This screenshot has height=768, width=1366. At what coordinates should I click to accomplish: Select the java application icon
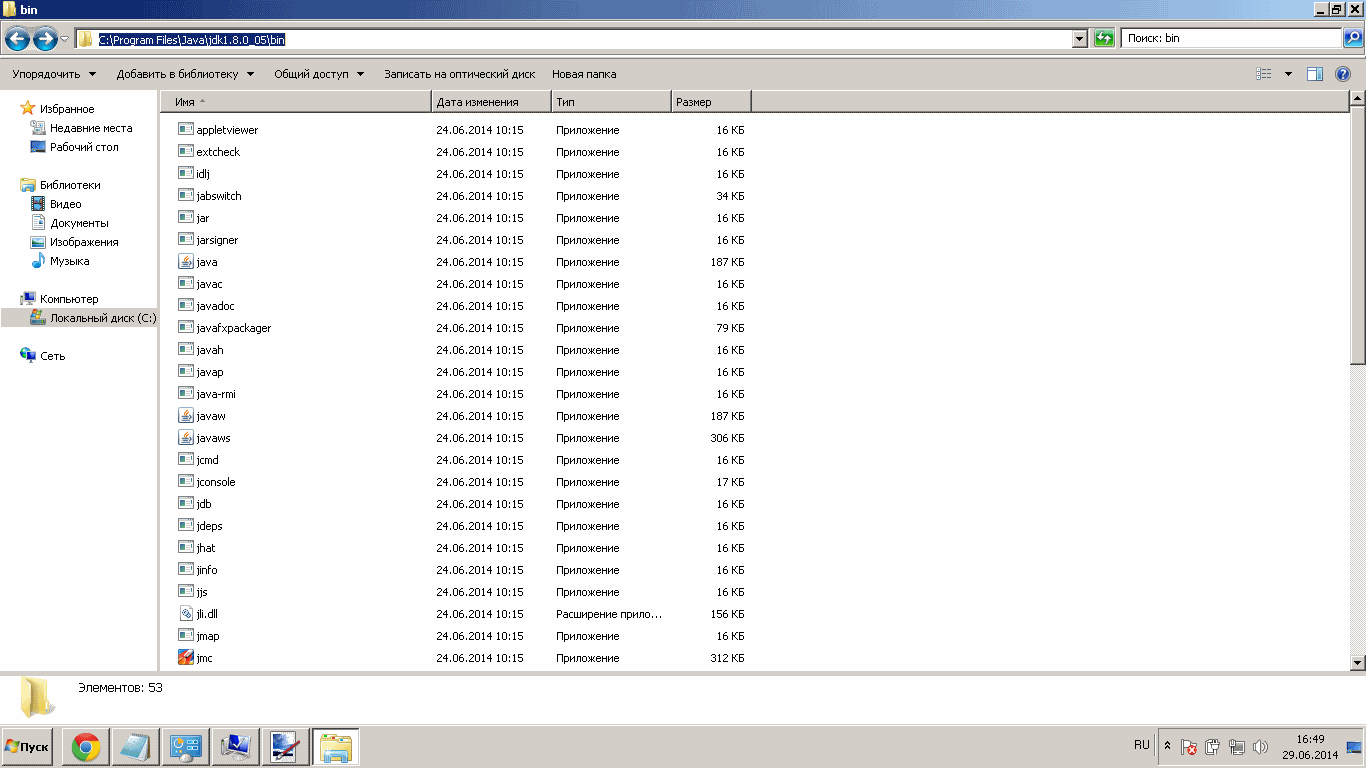pyautogui.click(x=186, y=262)
